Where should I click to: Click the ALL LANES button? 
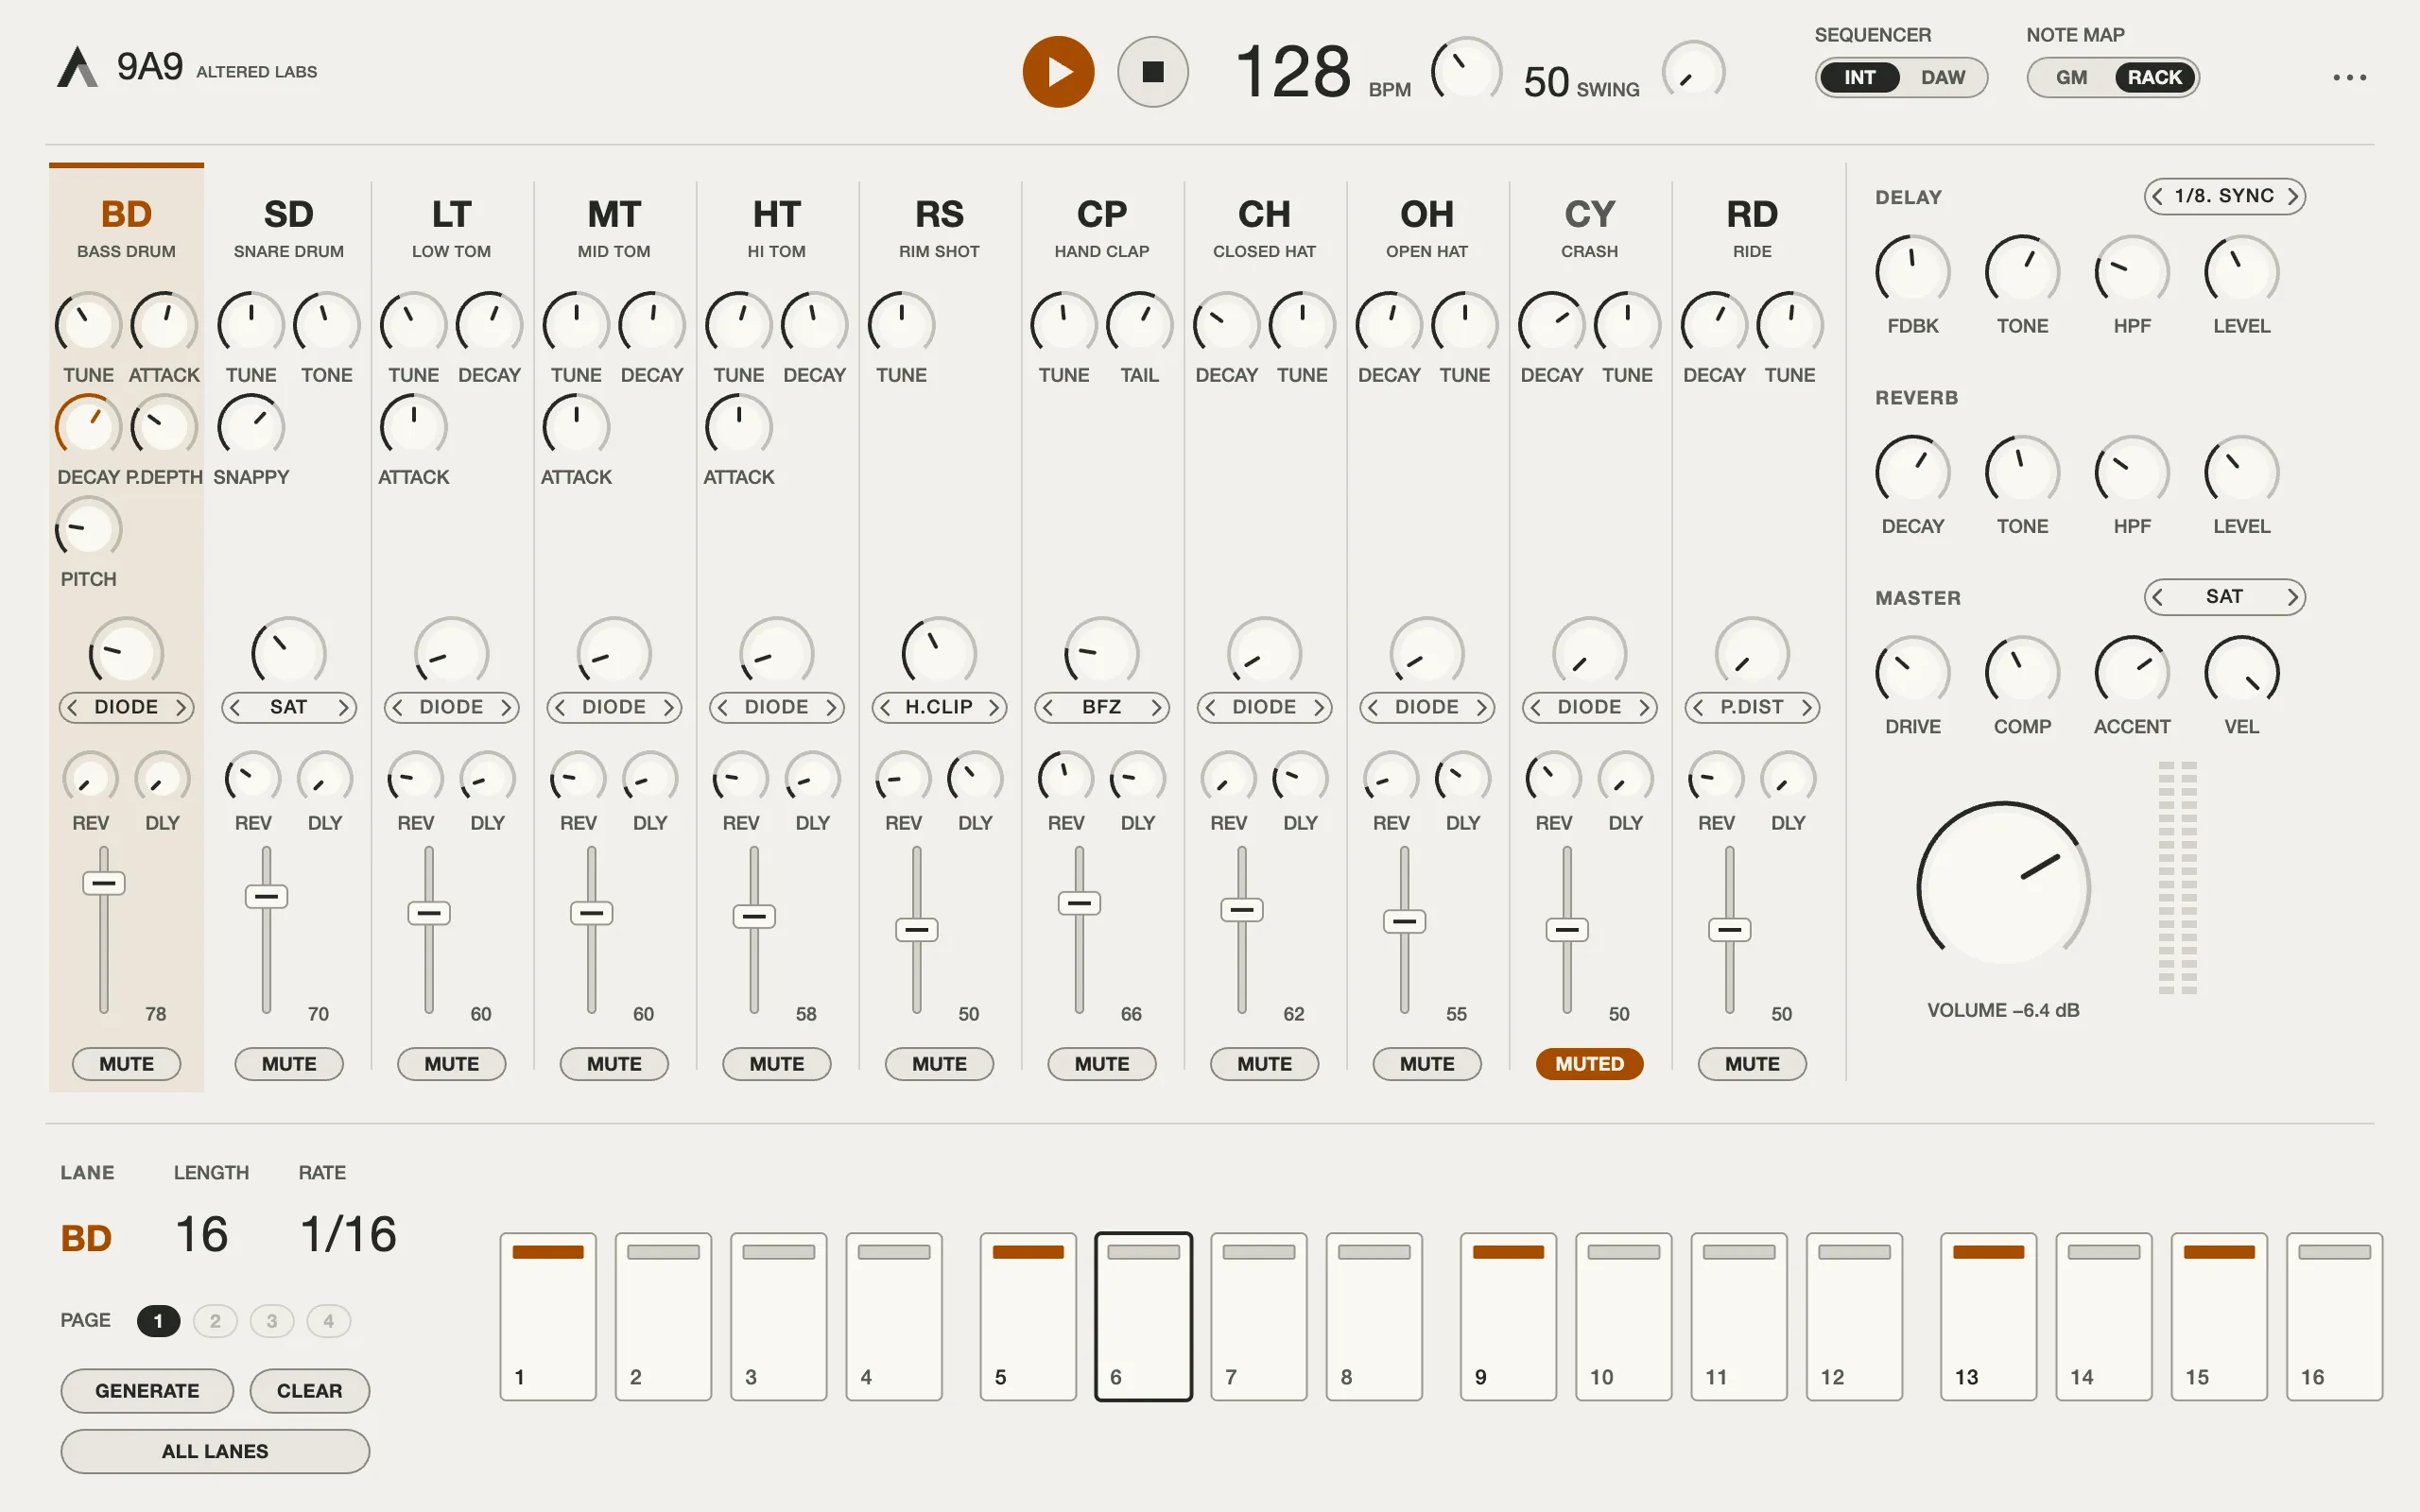[215, 1450]
